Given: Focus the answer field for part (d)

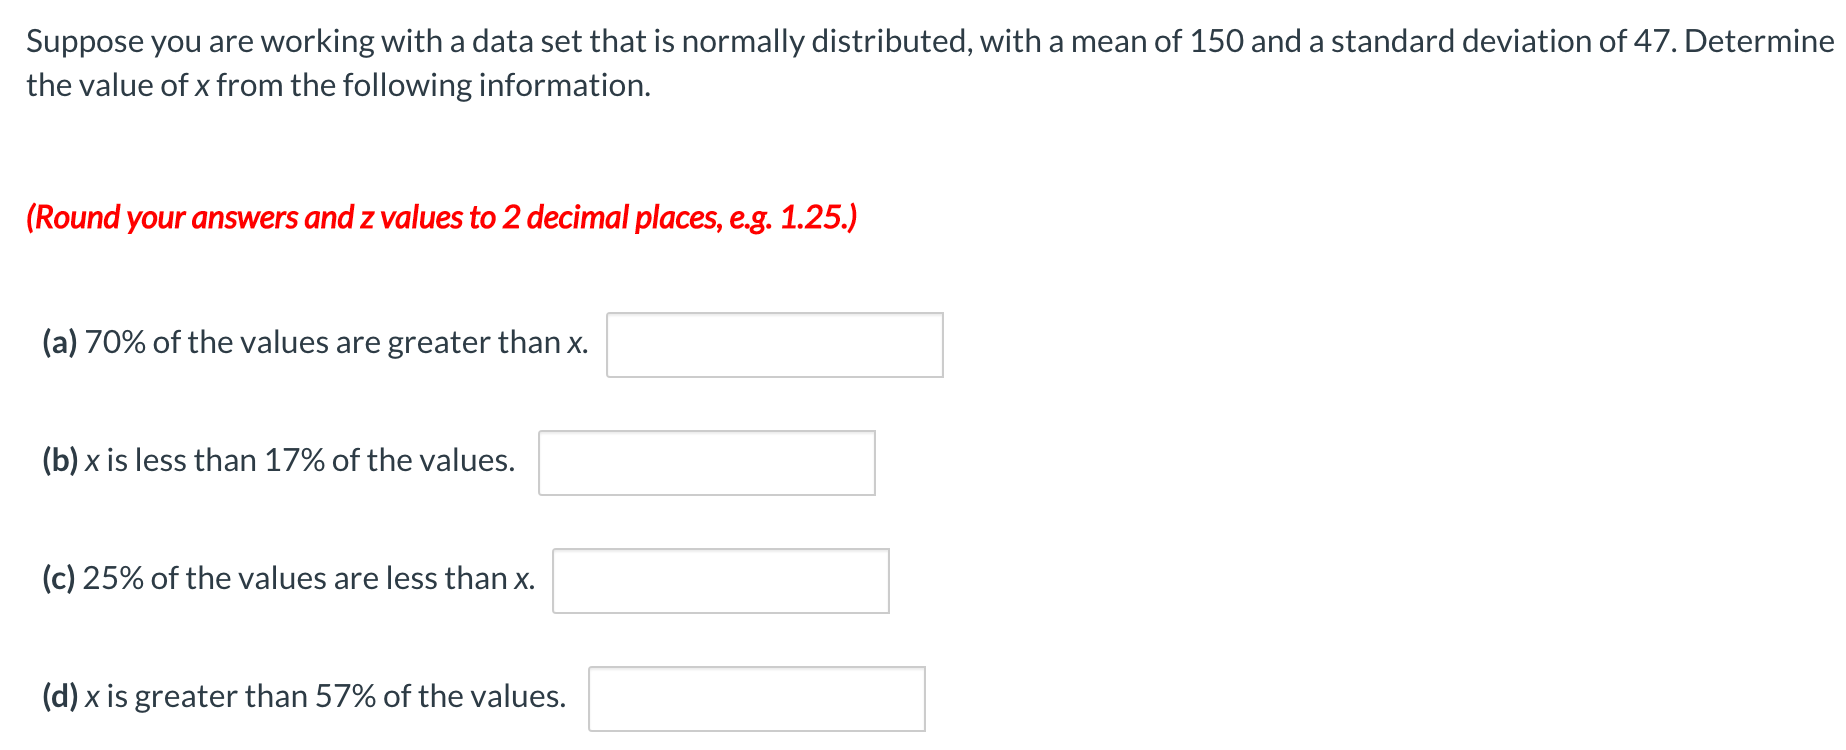Looking at the screenshot, I should [757, 699].
